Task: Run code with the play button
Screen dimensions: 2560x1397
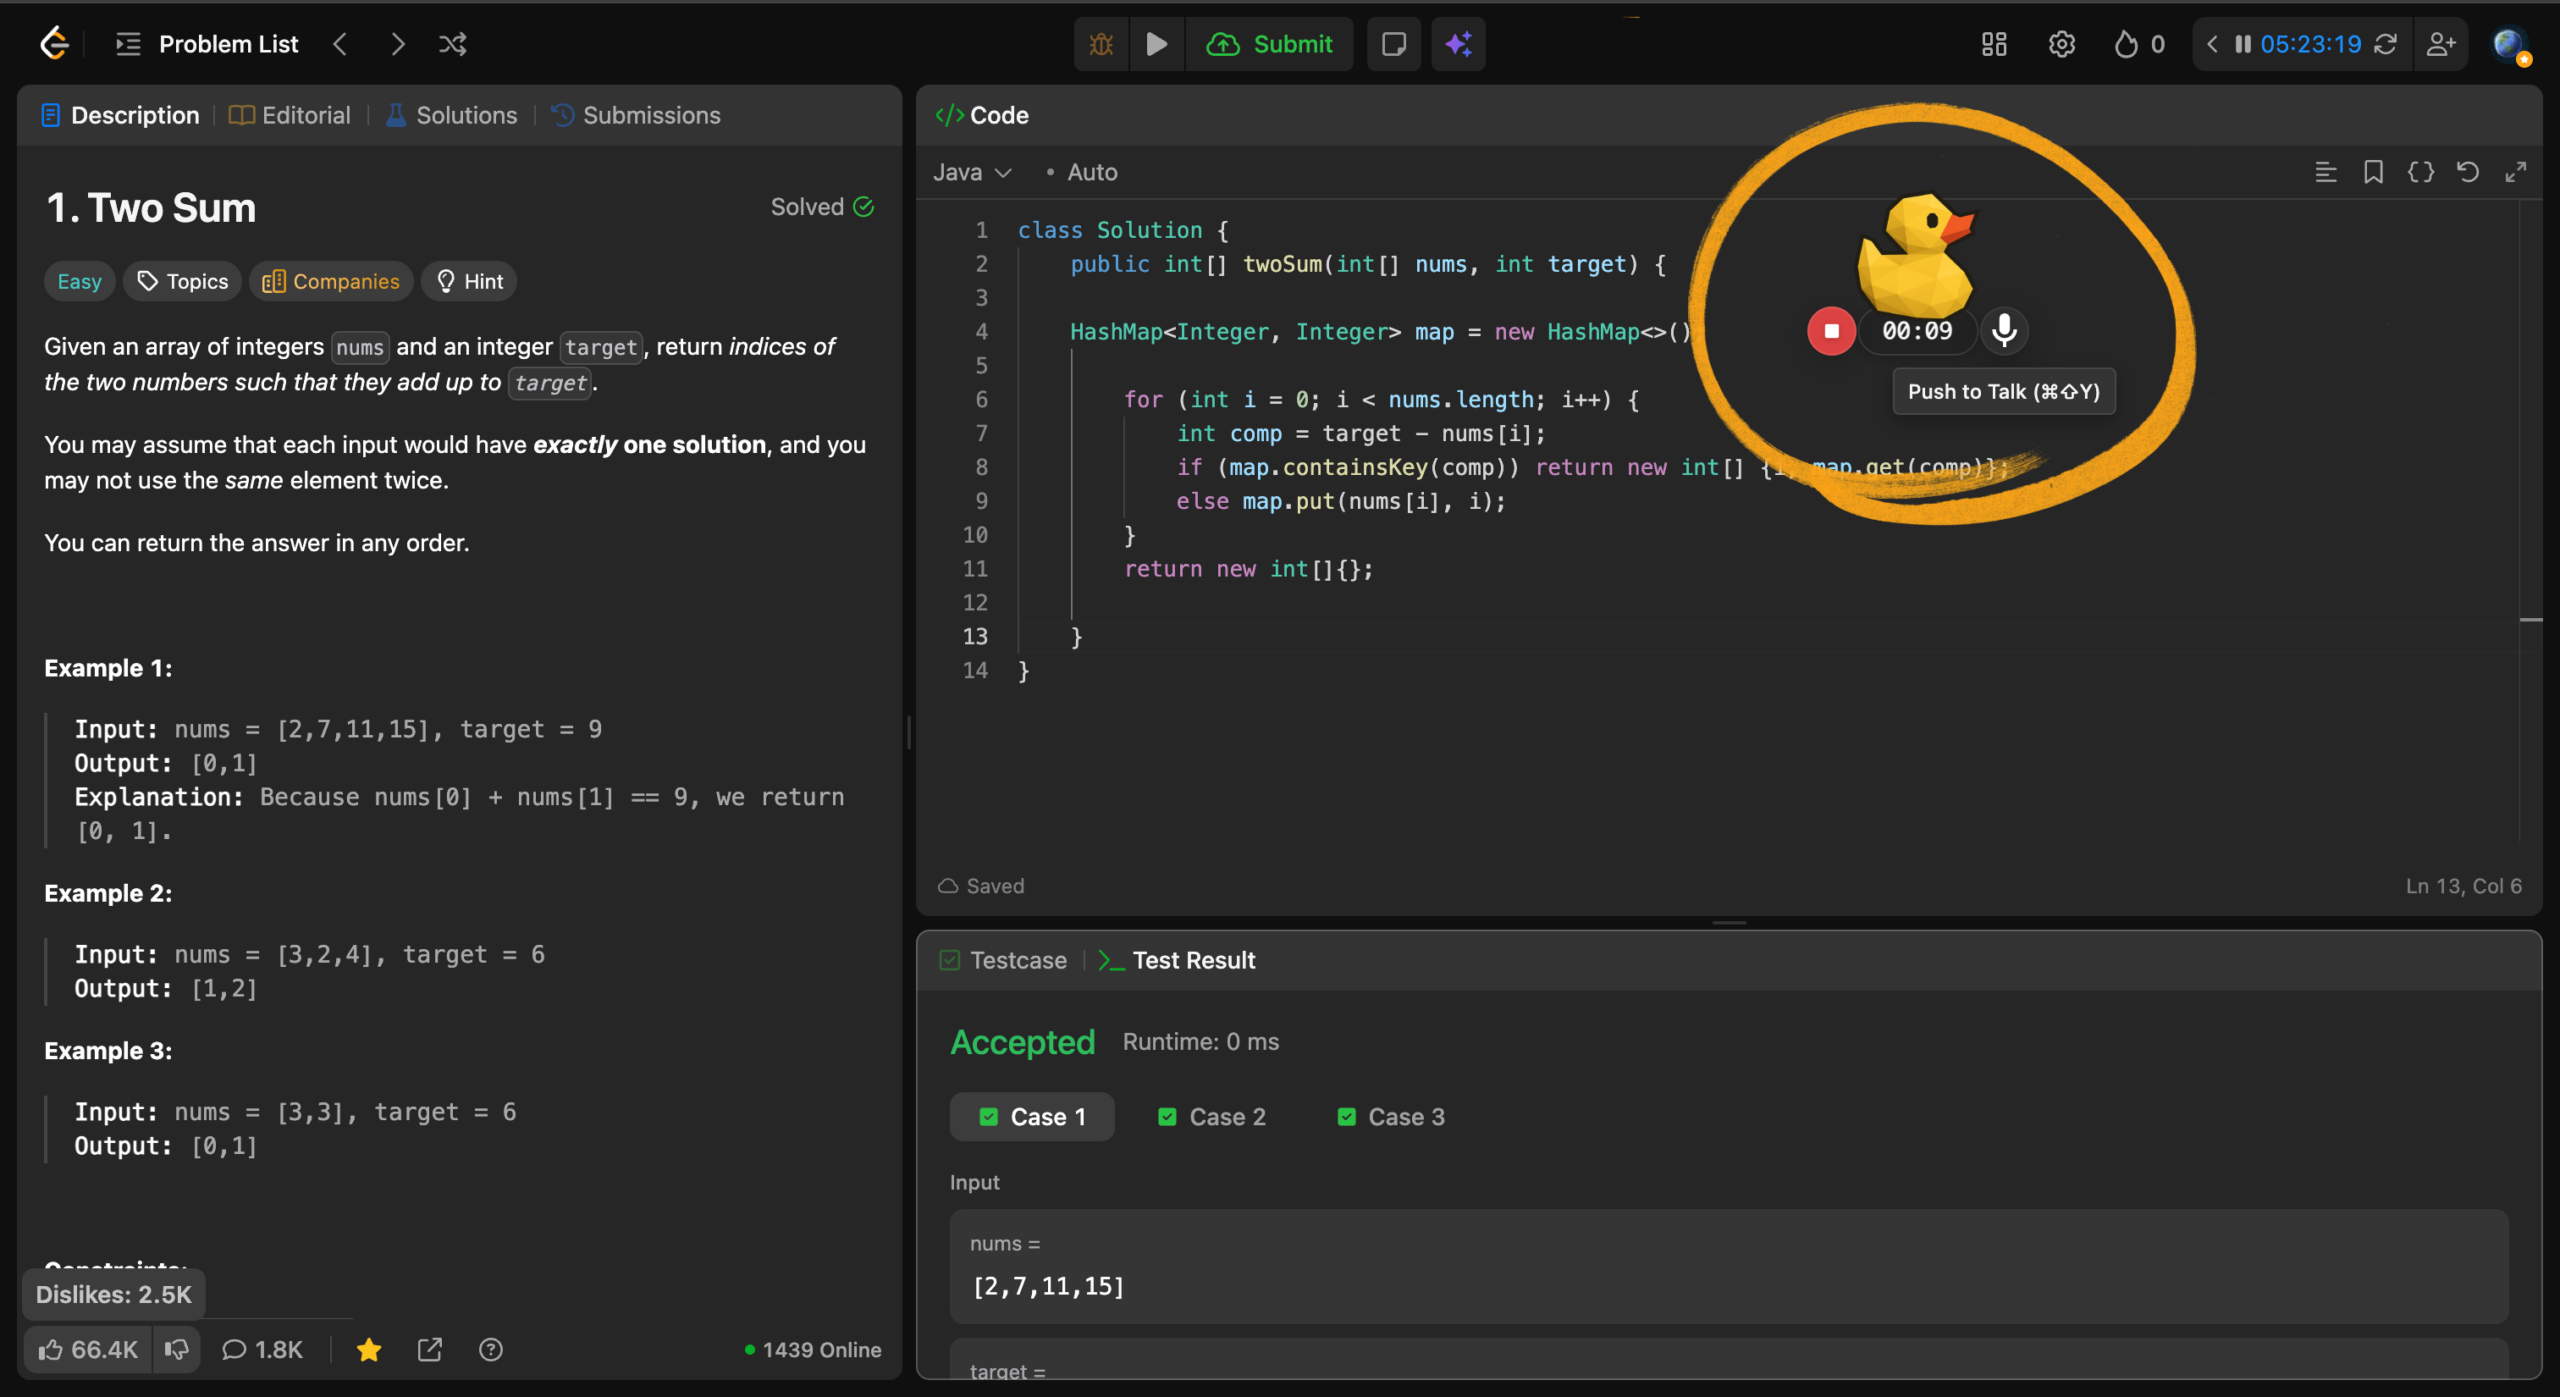Action: (x=1156, y=44)
